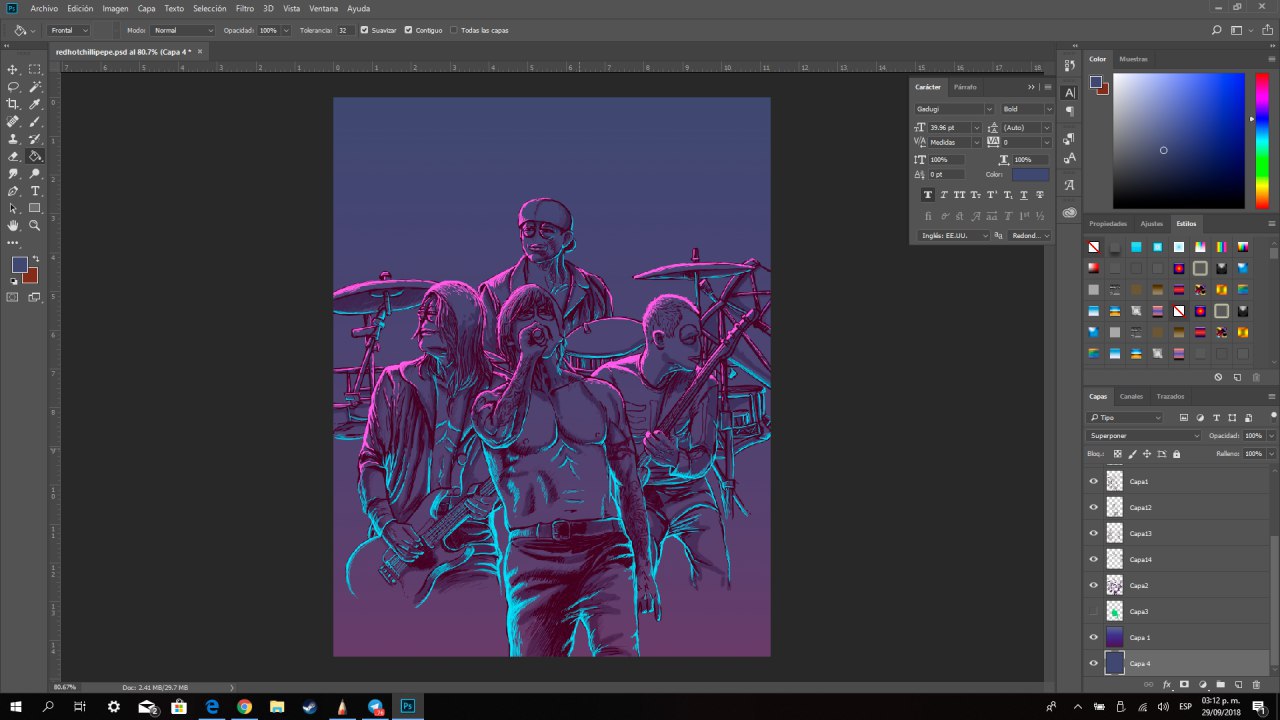Open the Frontal fill source dropdown
This screenshot has height=720, width=1280.
point(70,30)
